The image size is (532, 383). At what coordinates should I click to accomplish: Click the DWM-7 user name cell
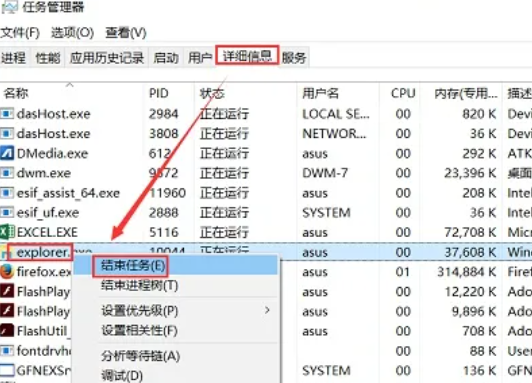coord(325,173)
